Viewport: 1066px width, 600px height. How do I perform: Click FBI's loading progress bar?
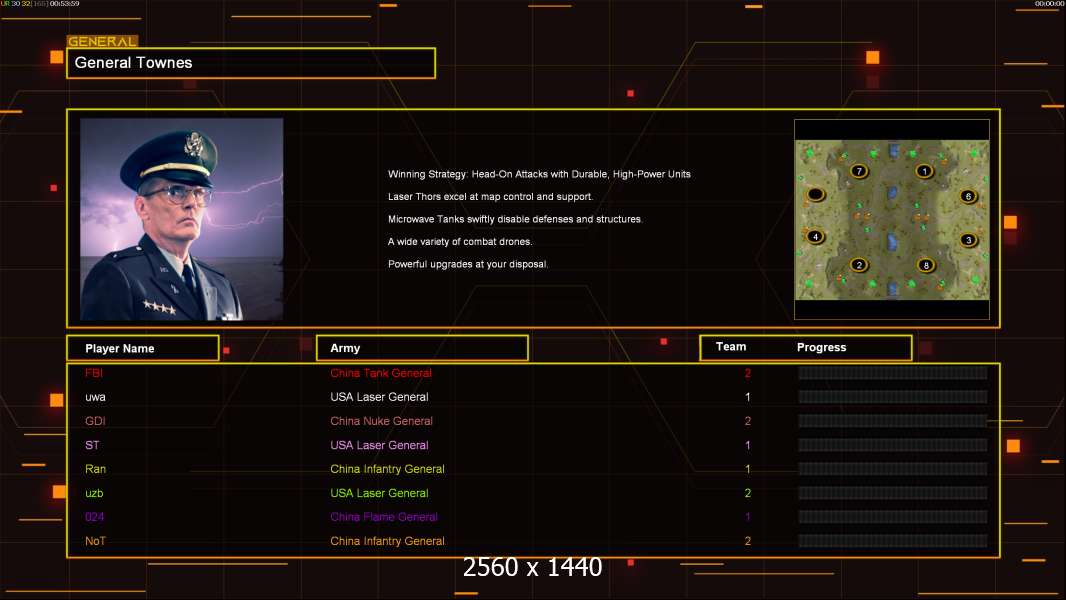click(x=893, y=373)
